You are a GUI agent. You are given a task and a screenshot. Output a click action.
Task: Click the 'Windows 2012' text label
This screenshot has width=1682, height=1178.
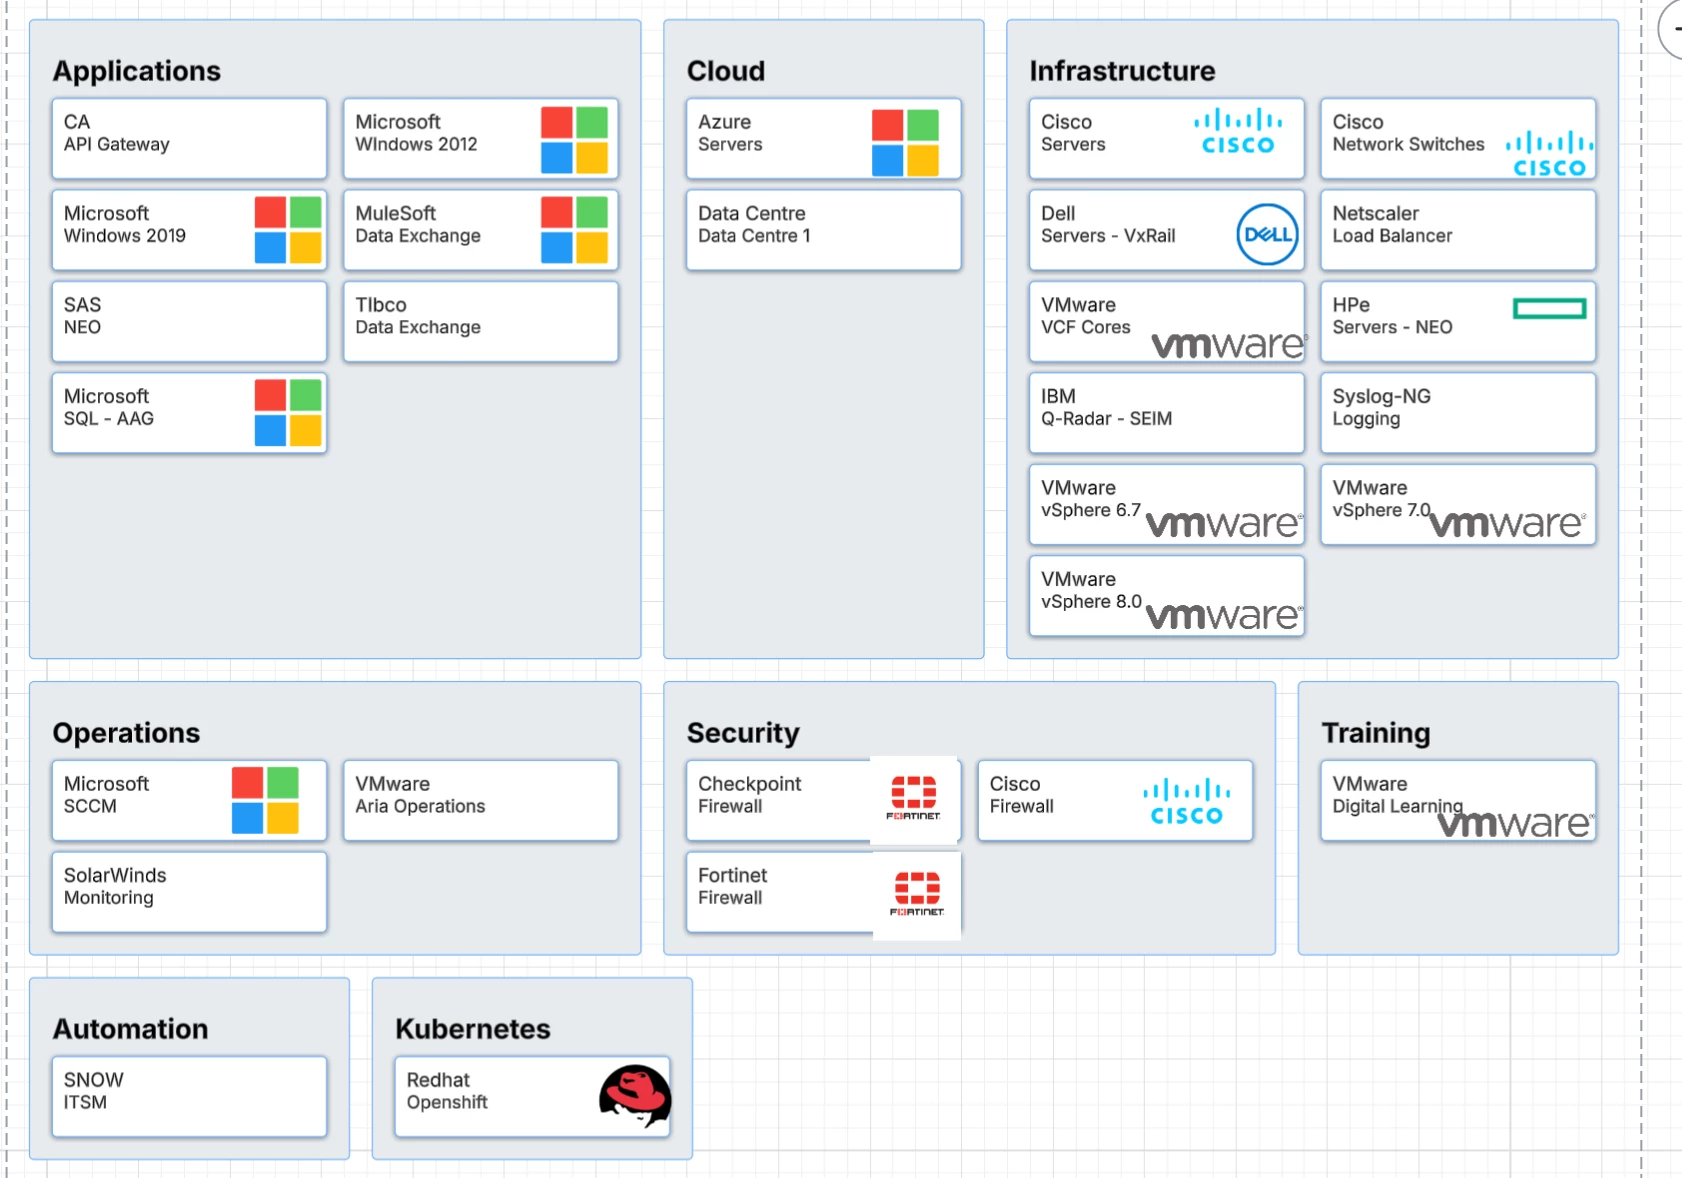click(416, 144)
